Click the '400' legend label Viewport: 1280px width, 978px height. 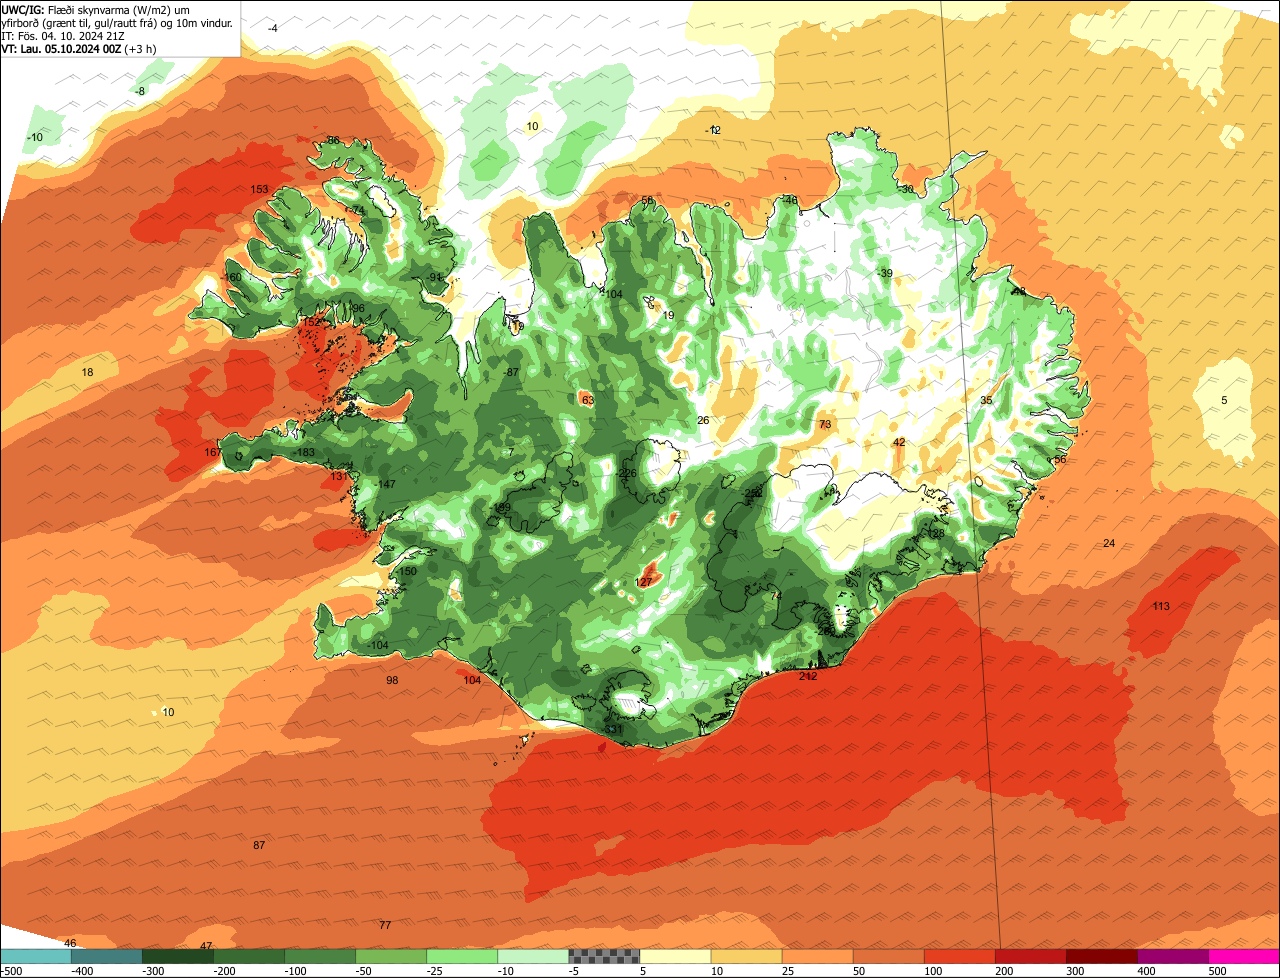click(1147, 971)
